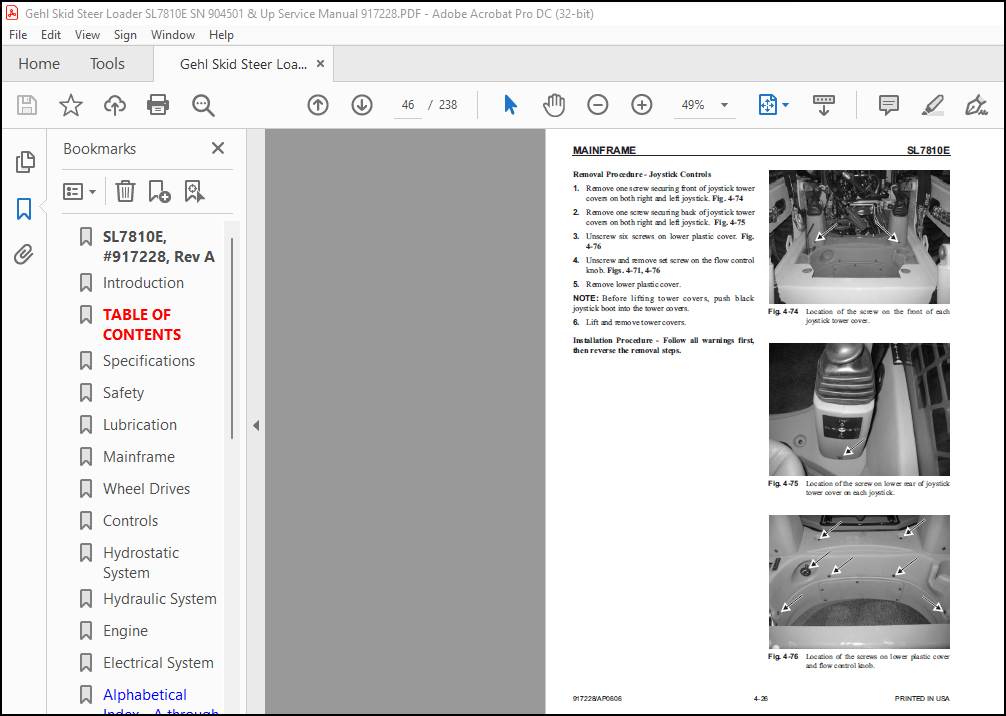Click the scrolling mode icon
The image size is (1006, 716).
[824, 105]
